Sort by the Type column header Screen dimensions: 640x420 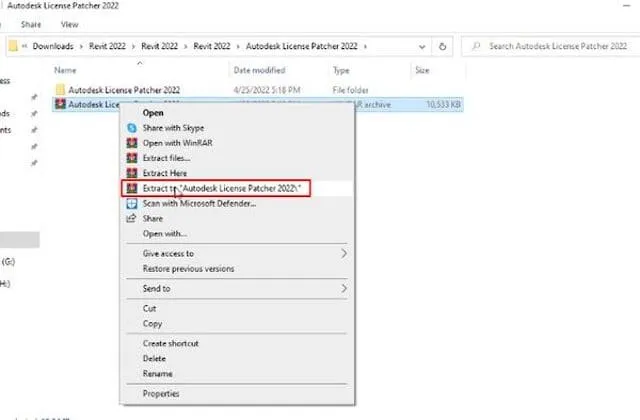341,70
